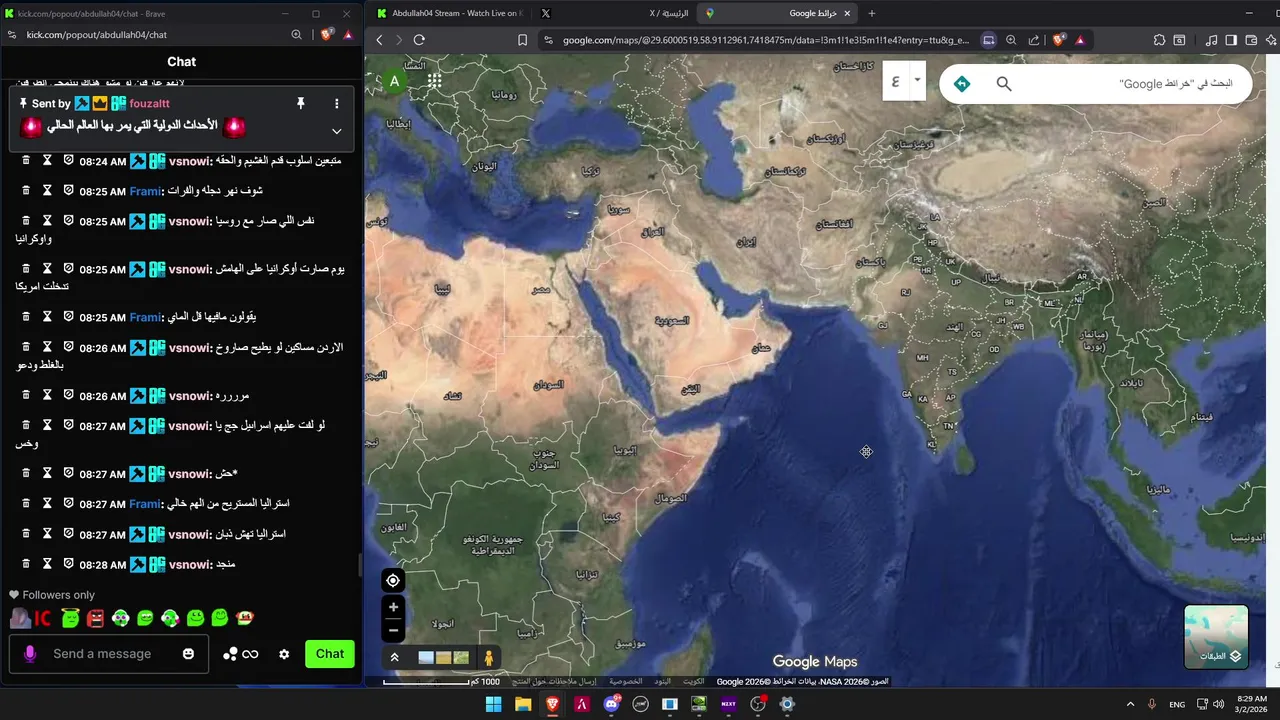Click the blue directions diamond icon
The width and height of the screenshot is (1280, 720).
click(962, 84)
